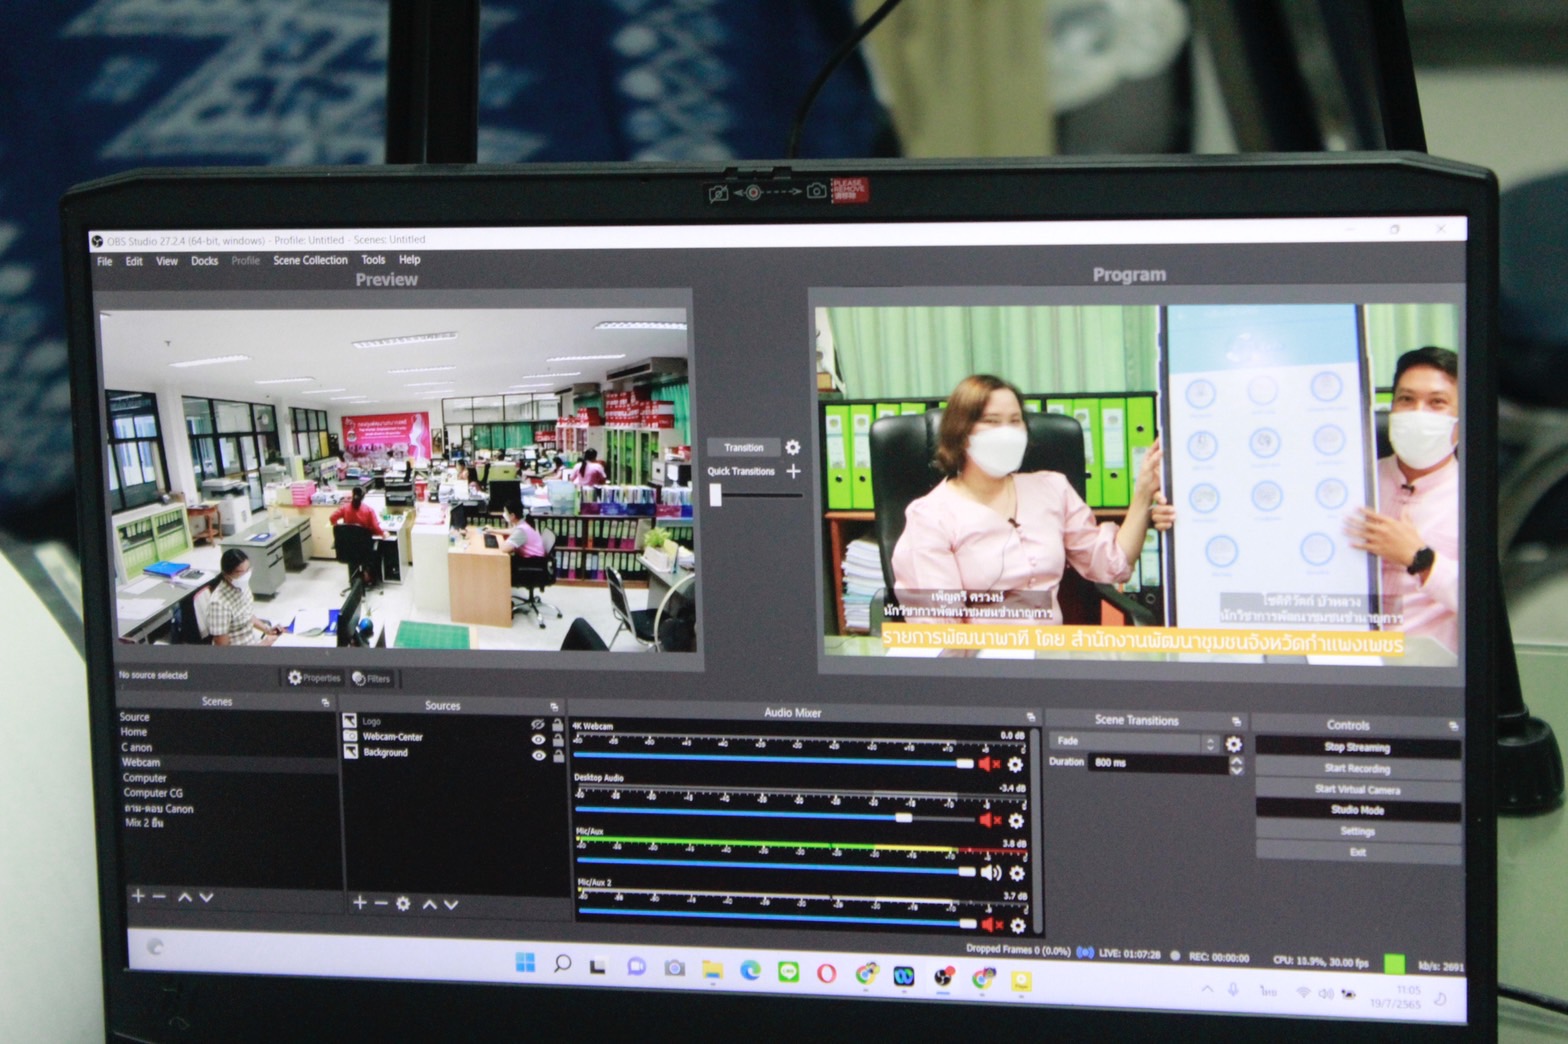1568x1044 pixels.
Task: Add a new scene with plus icon
Action: tap(138, 896)
